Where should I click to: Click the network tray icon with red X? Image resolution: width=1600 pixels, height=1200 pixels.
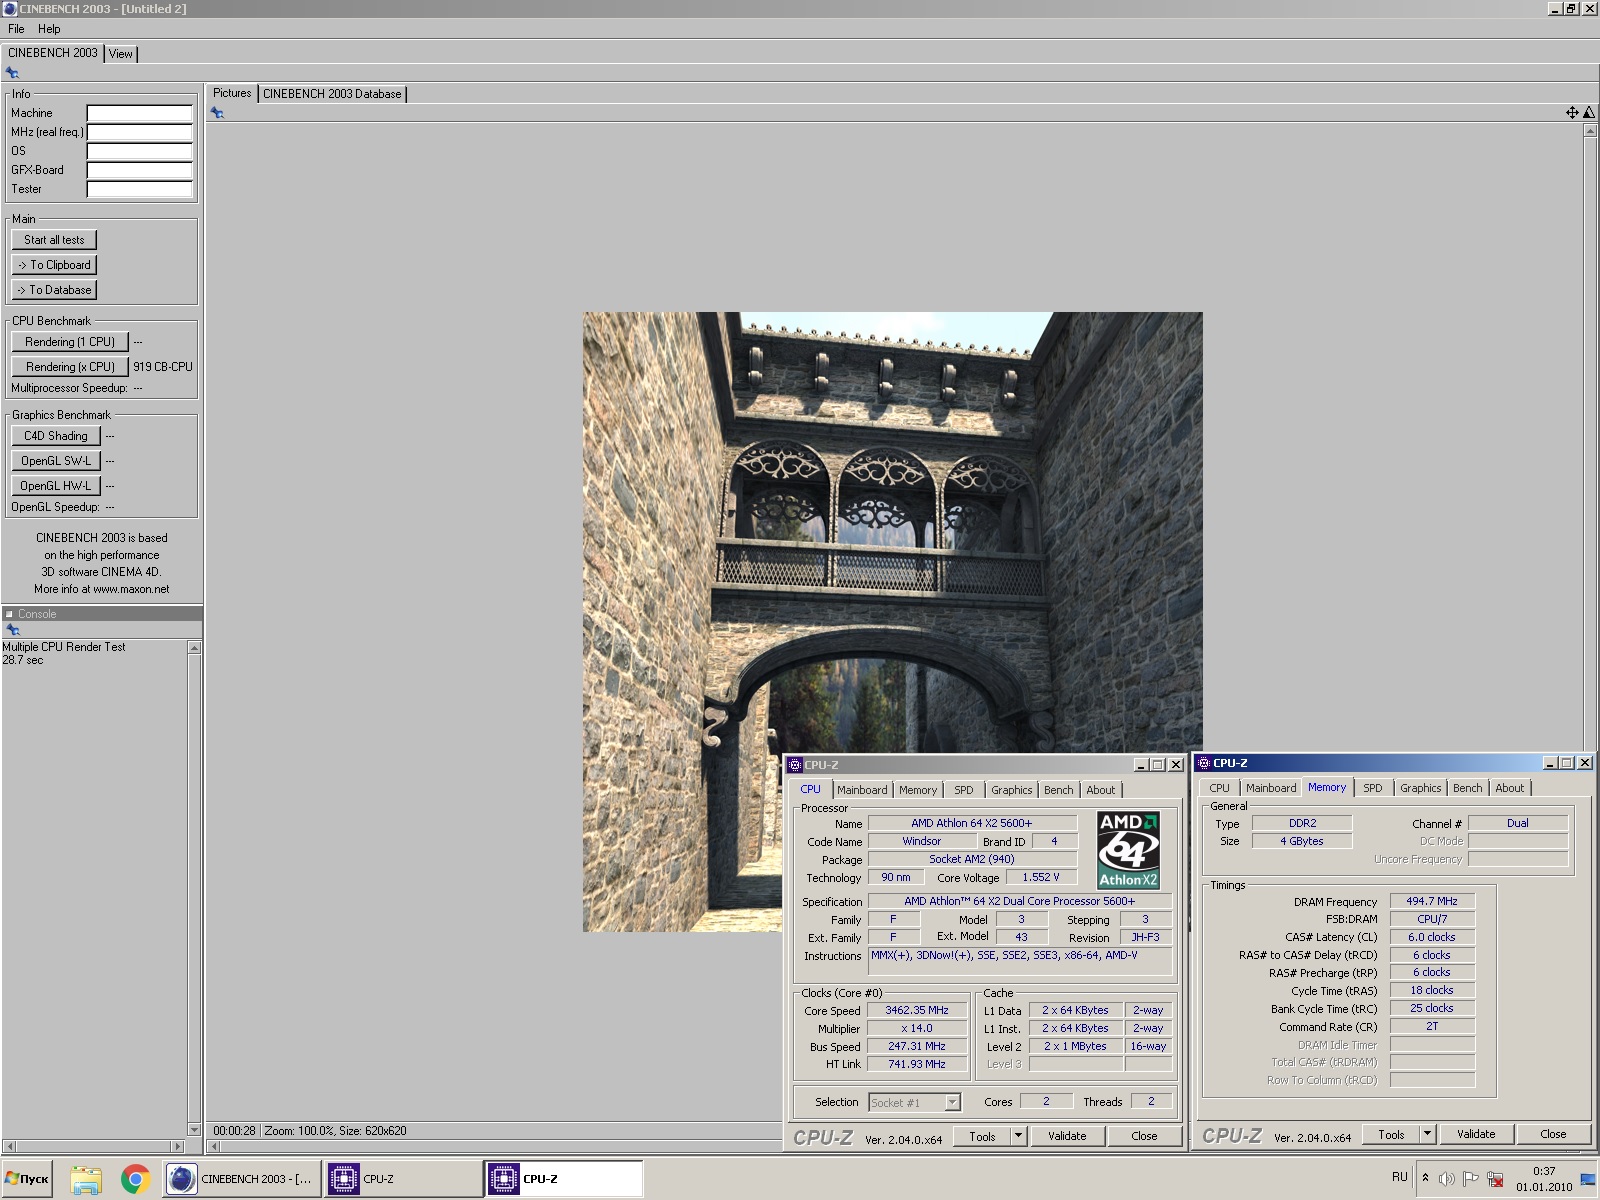pos(1495,1179)
